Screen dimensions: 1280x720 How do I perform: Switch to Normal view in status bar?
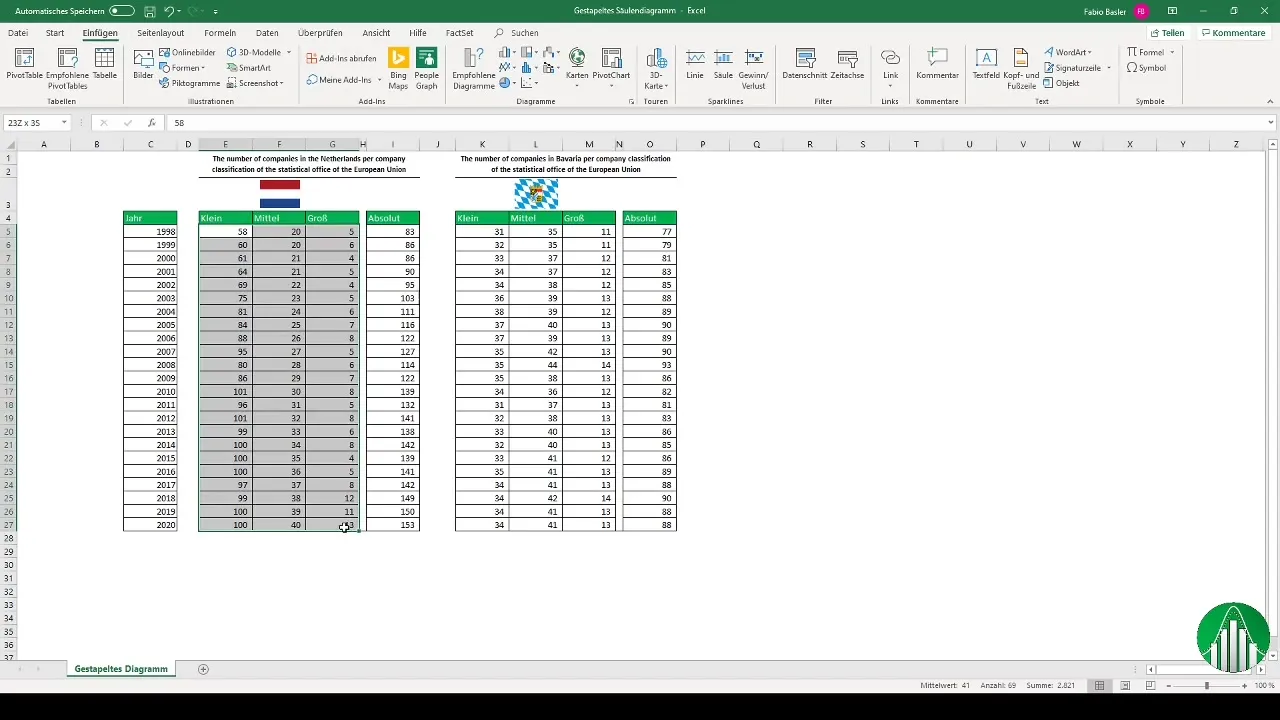tap(1099, 686)
